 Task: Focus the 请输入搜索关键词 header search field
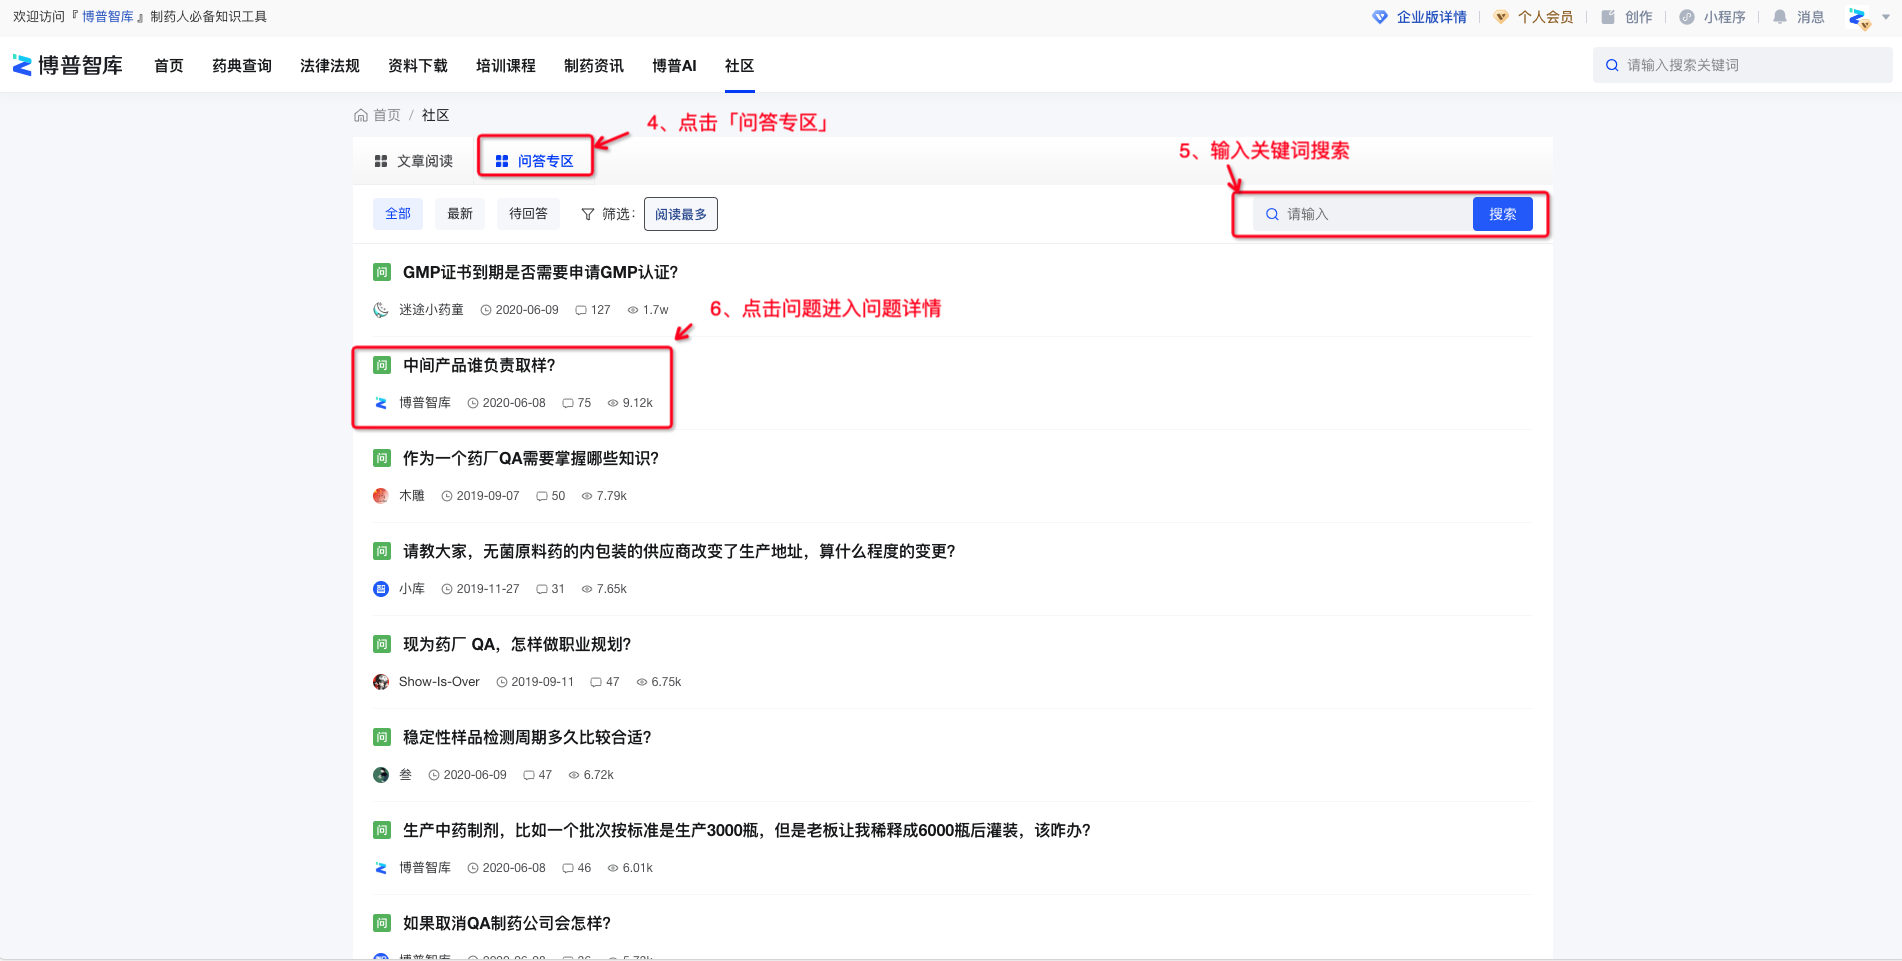coord(1742,65)
